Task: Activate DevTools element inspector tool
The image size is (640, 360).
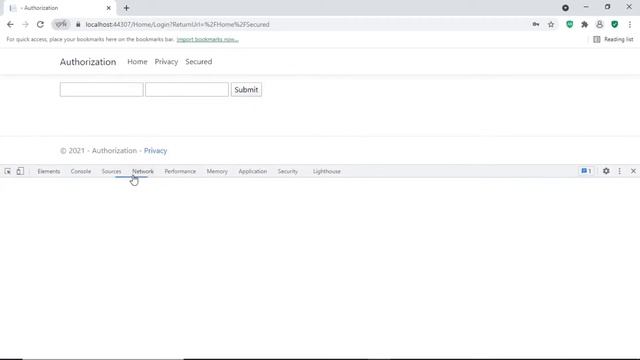Action: point(8,171)
